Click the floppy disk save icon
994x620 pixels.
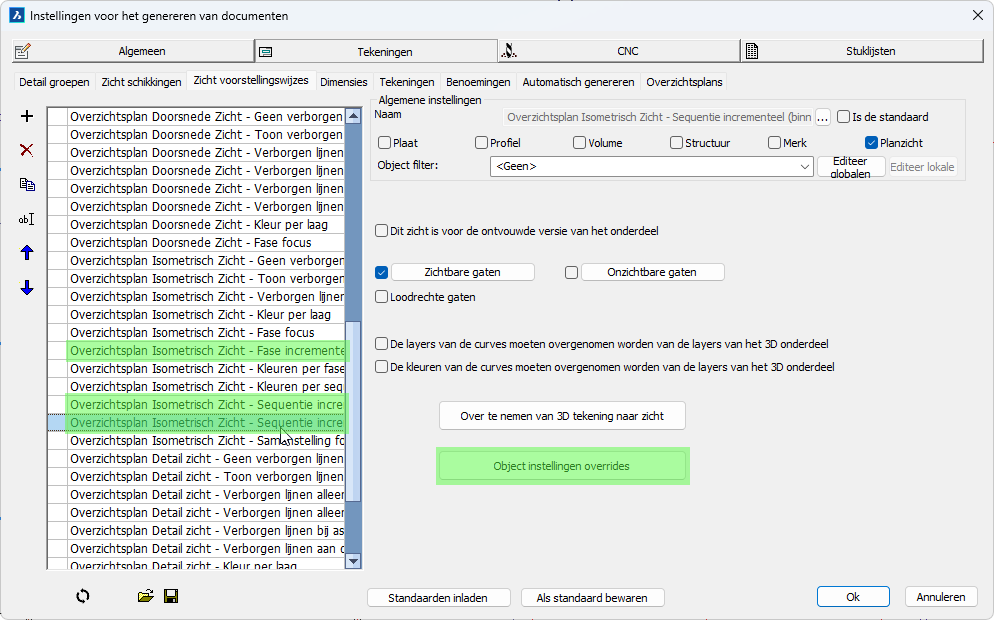click(171, 596)
